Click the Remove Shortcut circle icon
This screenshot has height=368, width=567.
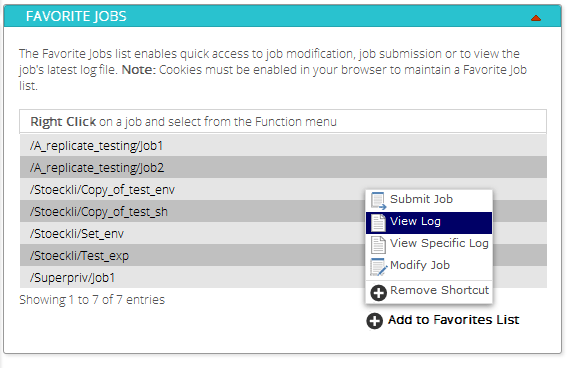378,292
